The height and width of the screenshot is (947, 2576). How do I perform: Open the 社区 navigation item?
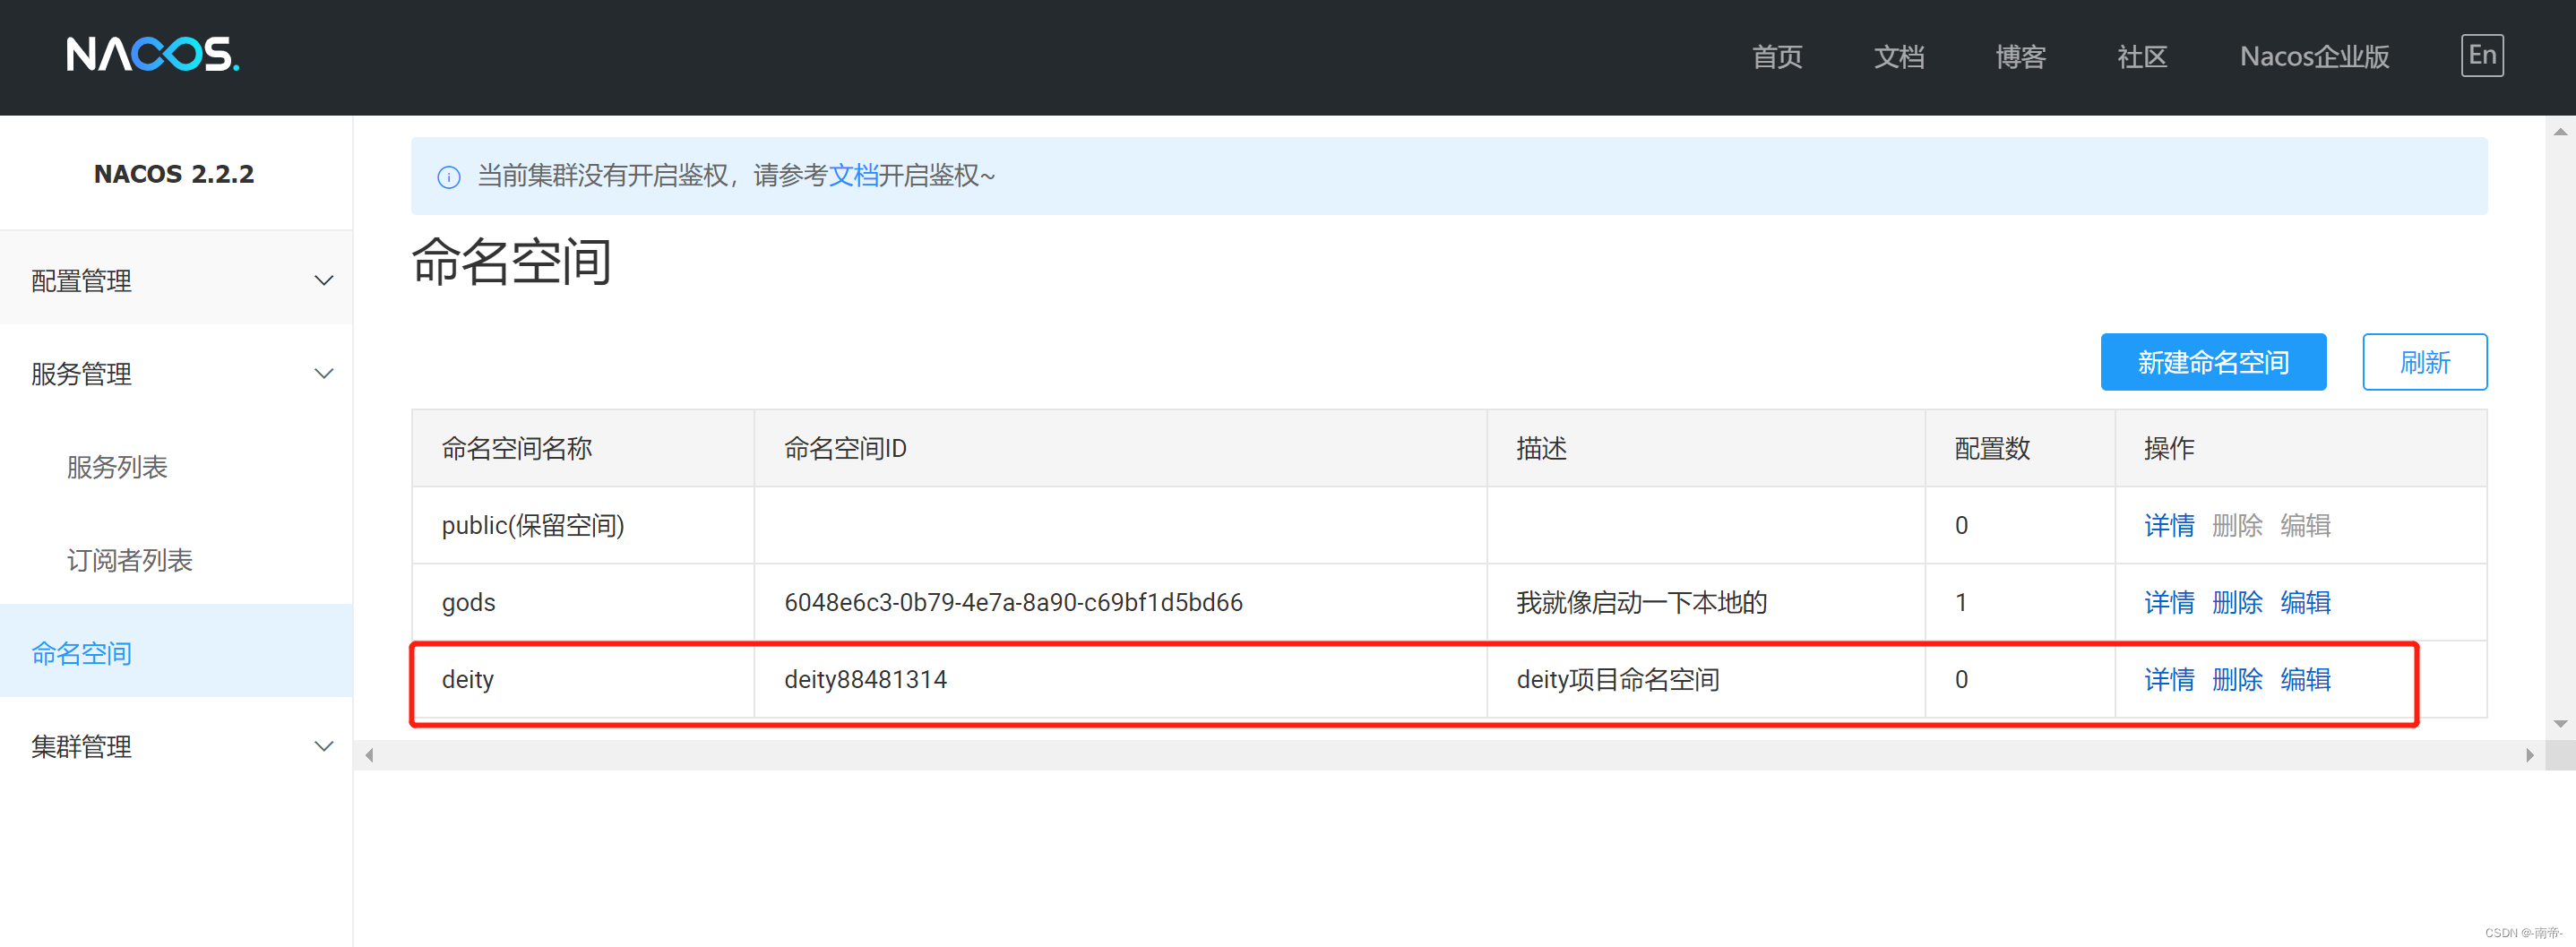[x=2142, y=56]
